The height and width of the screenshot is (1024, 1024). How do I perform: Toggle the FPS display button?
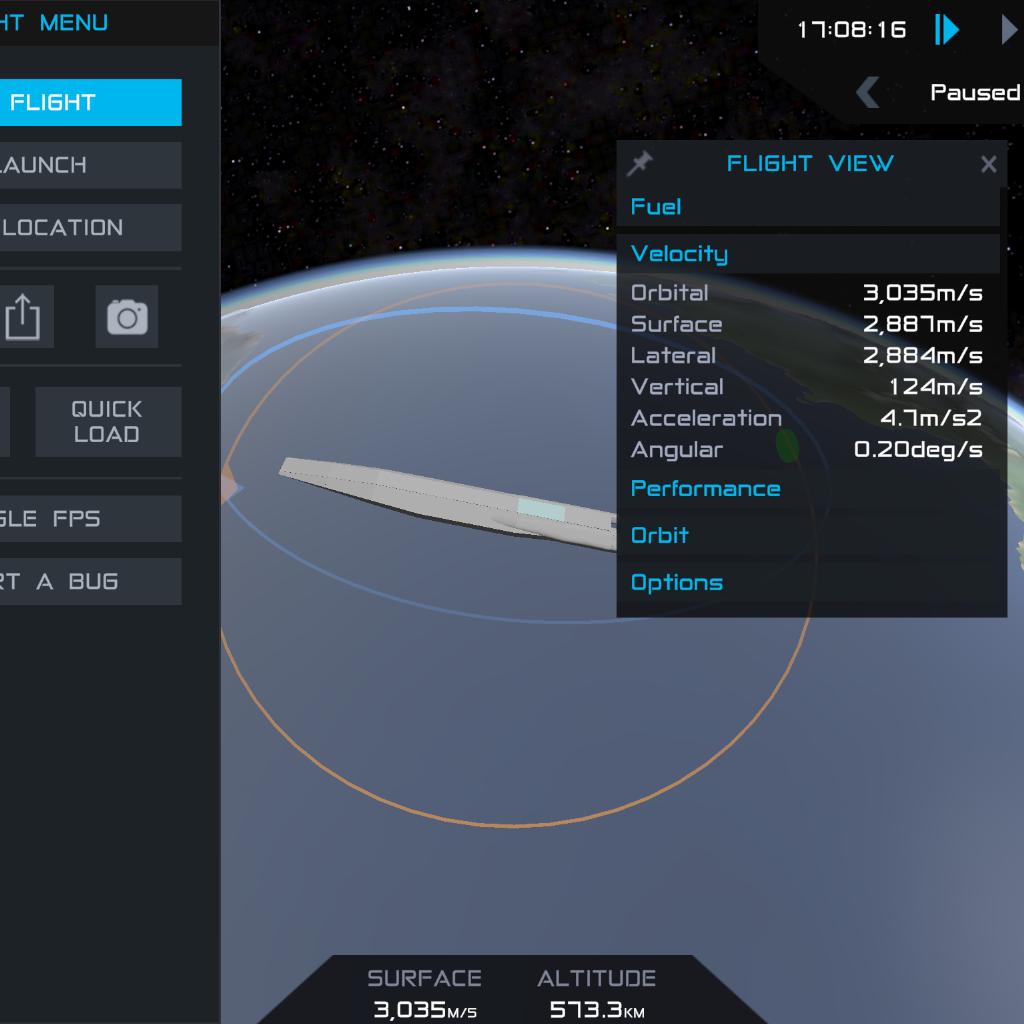click(91, 519)
